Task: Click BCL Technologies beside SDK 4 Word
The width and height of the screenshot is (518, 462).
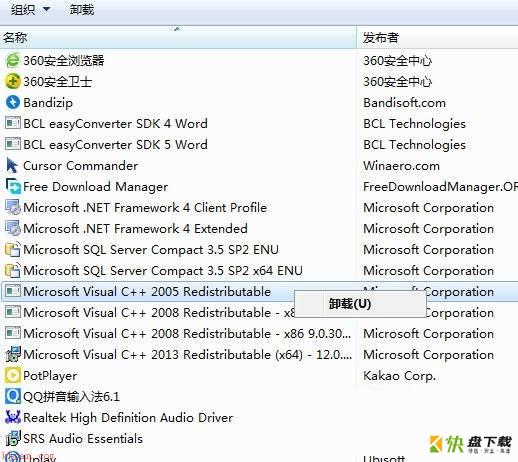Action: [414, 124]
